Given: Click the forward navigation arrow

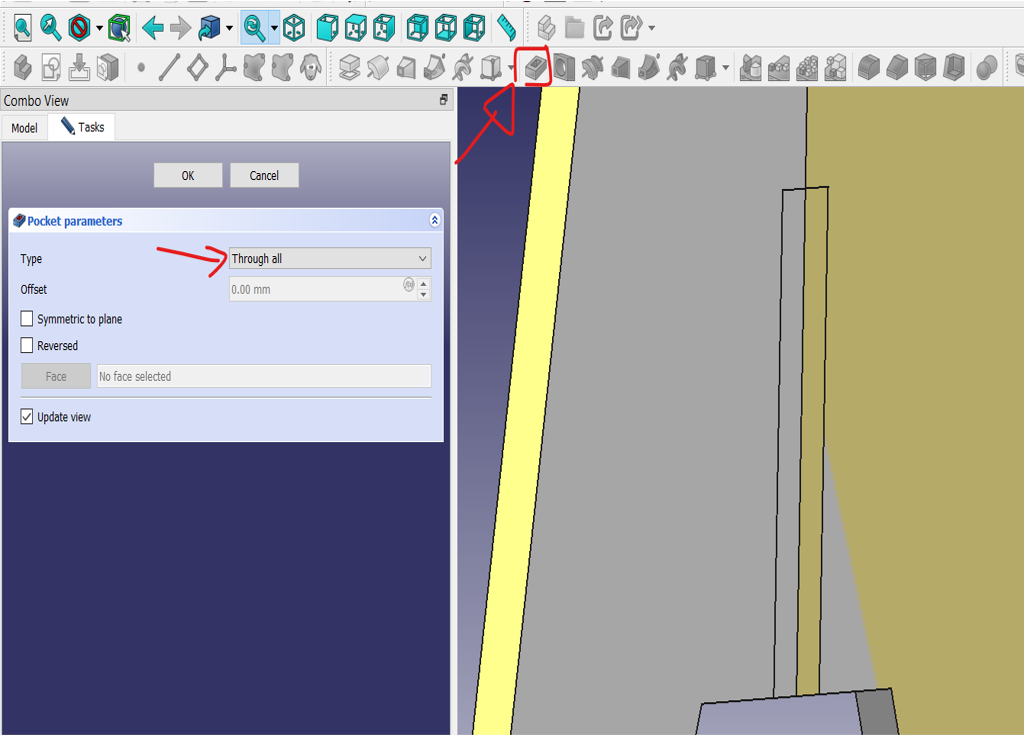Looking at the screenshot, I should pos(180,28).
